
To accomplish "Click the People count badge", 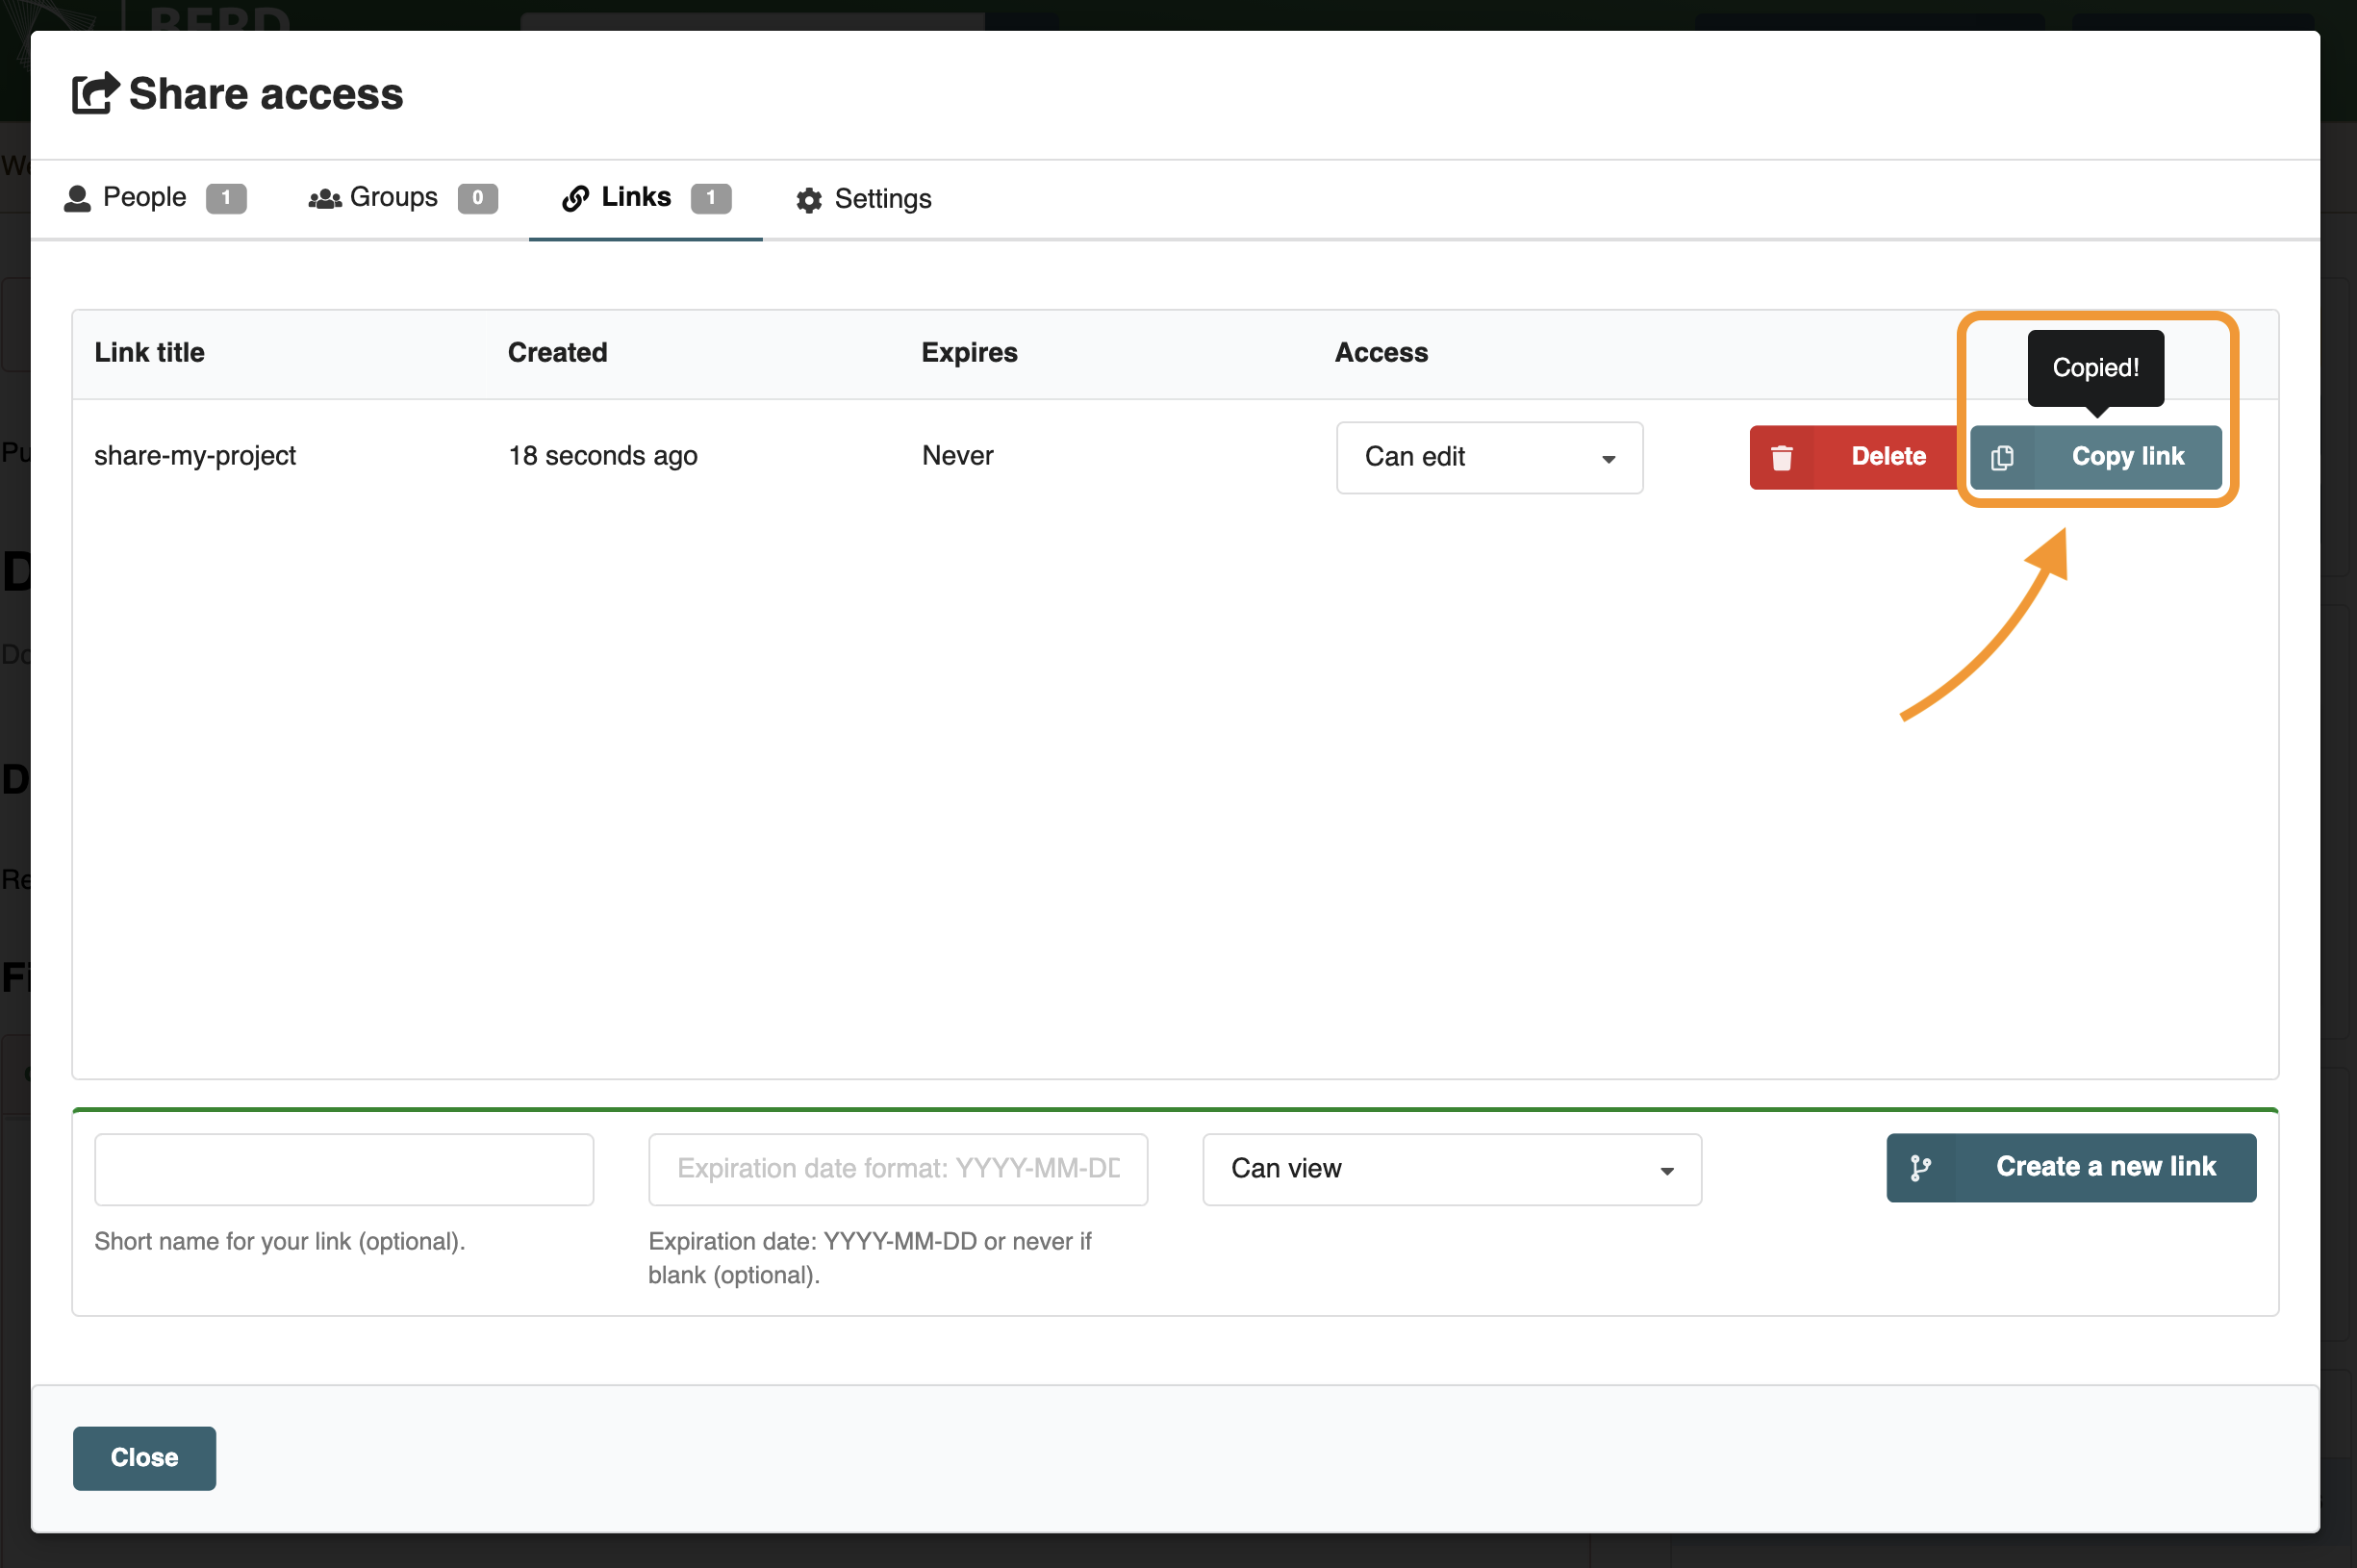I will click(226, 198).
